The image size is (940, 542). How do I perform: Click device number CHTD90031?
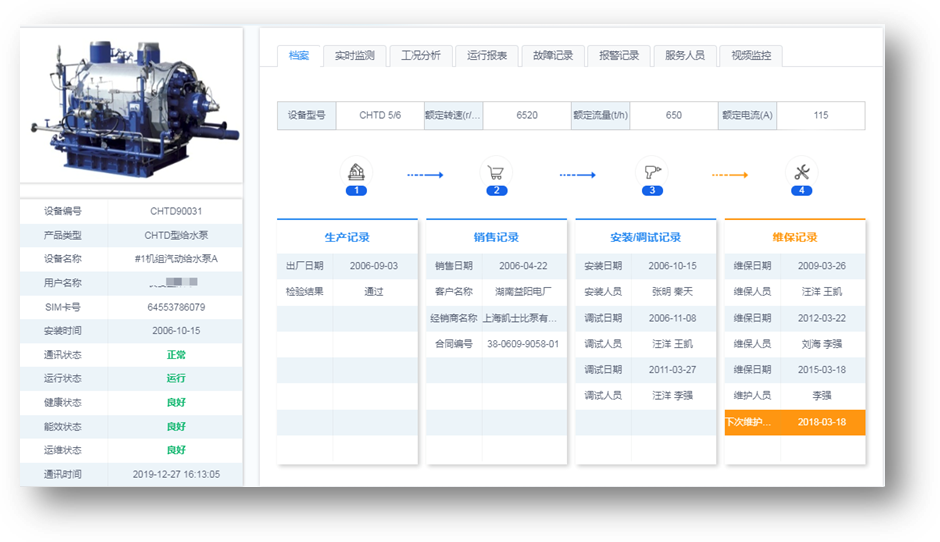176,211
